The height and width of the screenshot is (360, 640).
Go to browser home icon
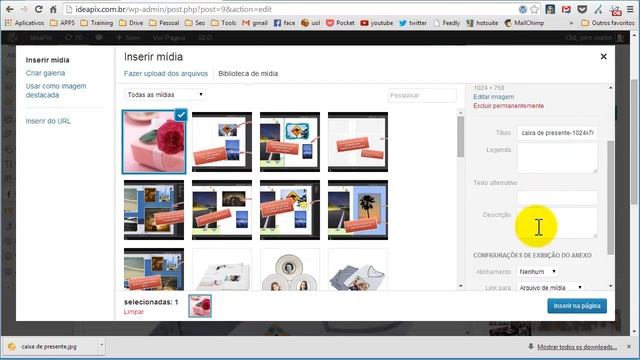[53, 9]
